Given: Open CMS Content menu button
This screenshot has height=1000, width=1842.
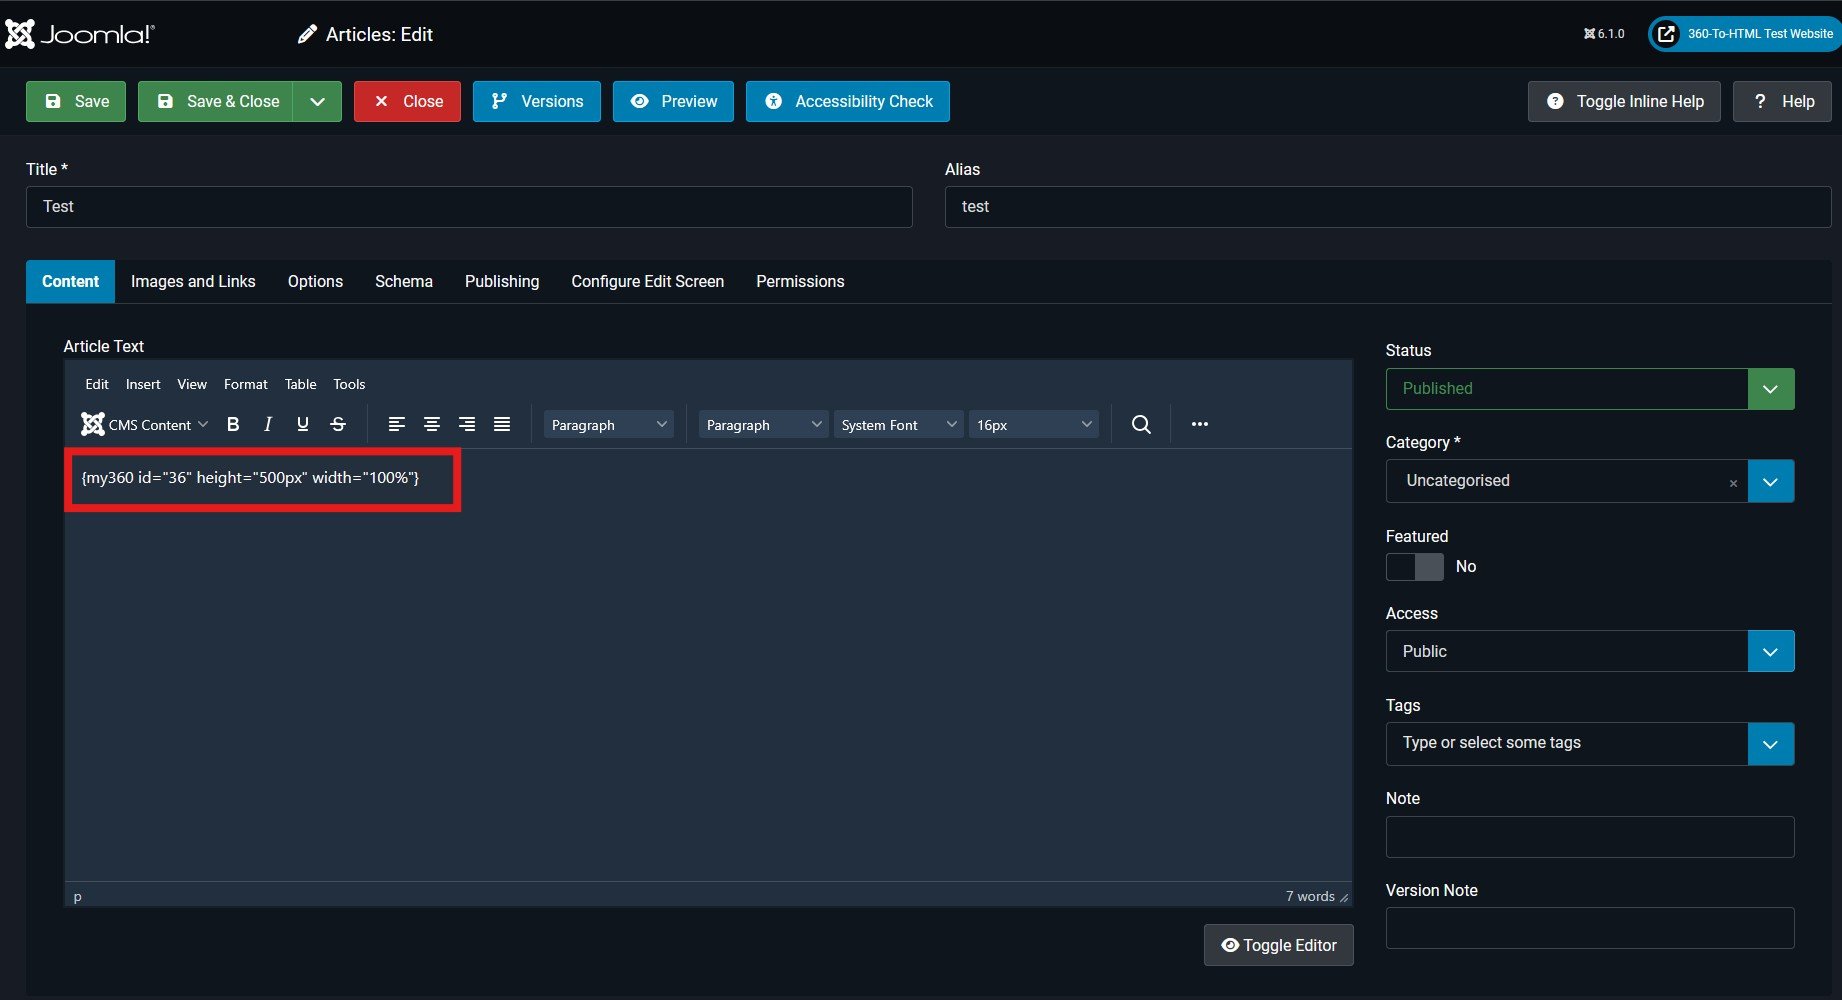Looking at the screenshot, I should (x=145, y=424).
